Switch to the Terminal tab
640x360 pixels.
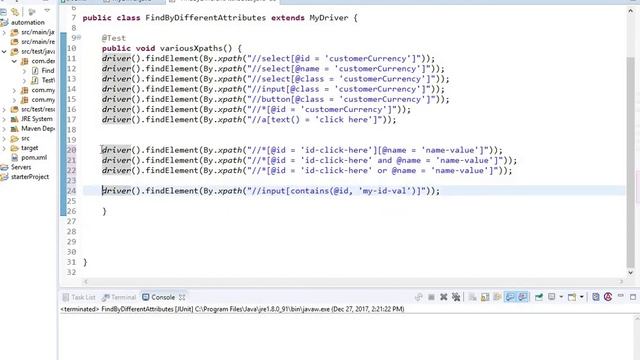pyautogui.click(x=119, y=297)
